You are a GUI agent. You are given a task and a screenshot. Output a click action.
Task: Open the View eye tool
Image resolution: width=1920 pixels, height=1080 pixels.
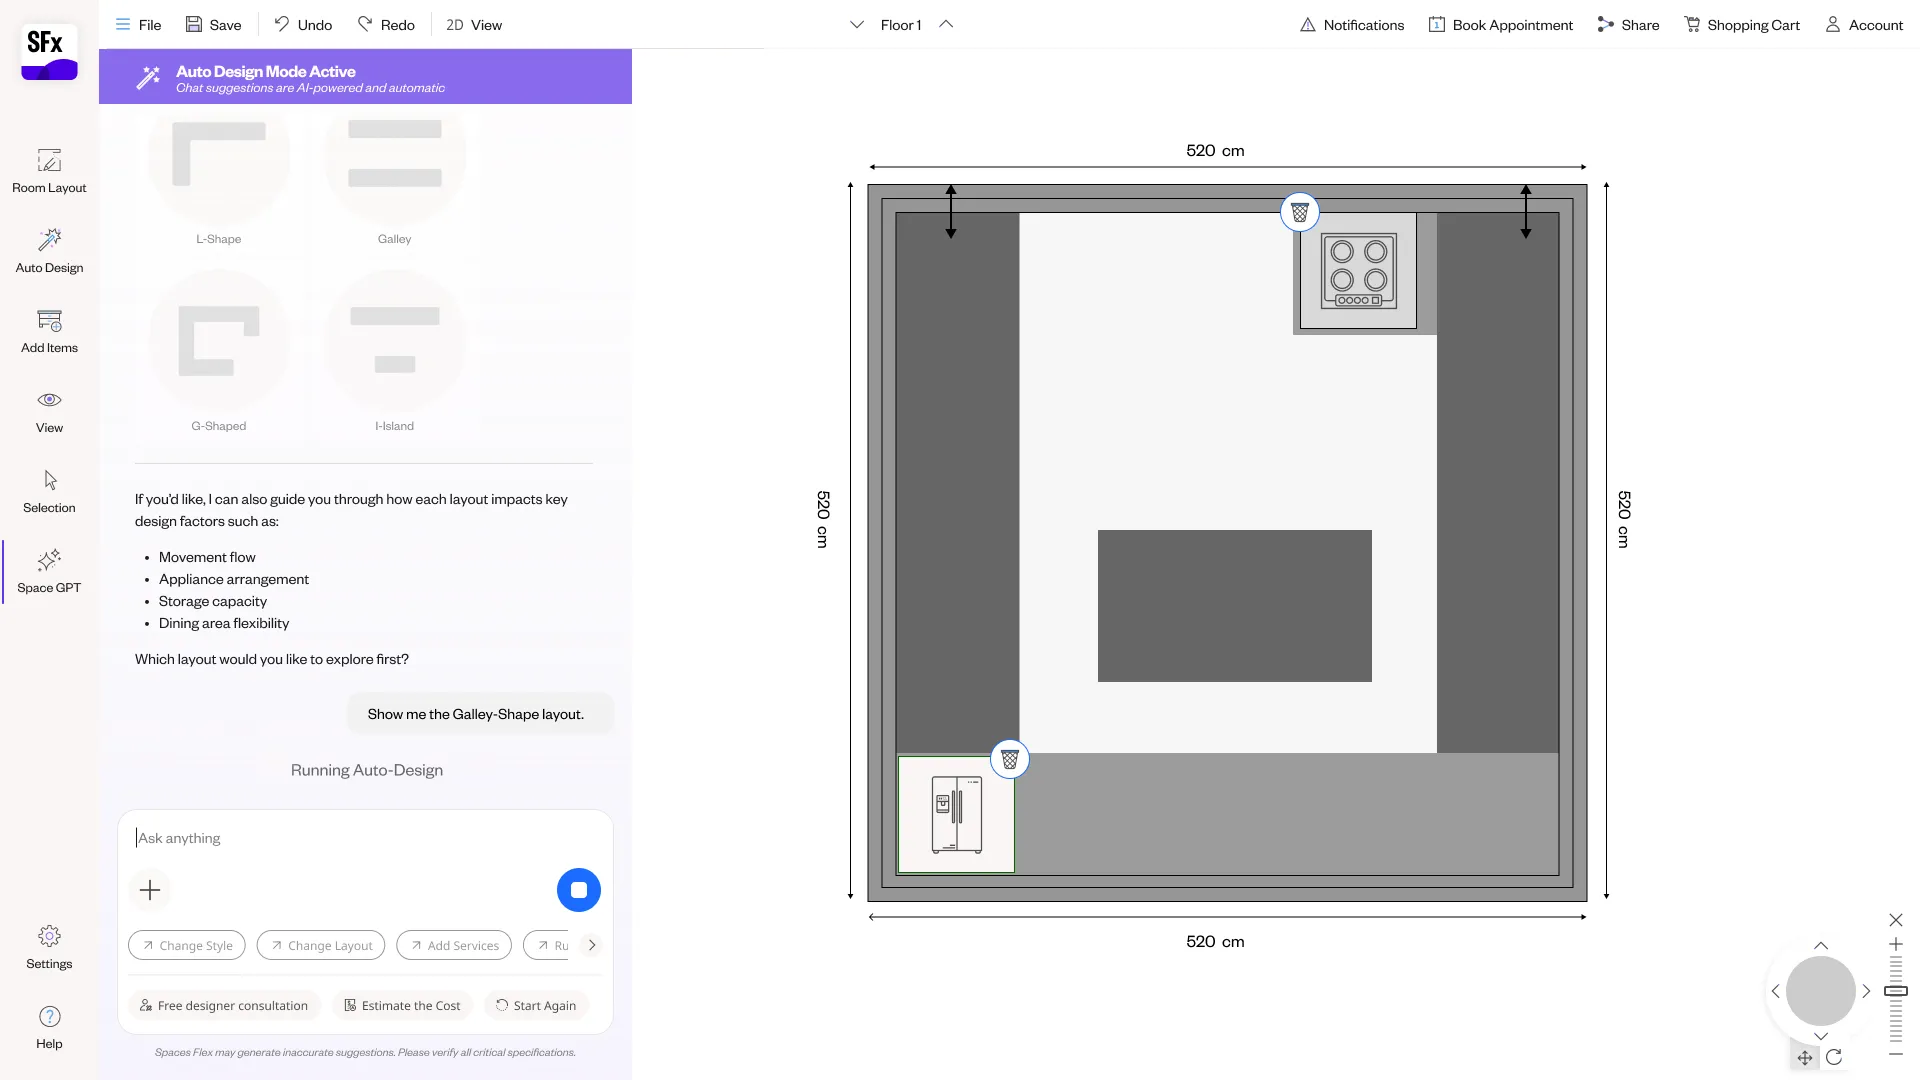(x=49, y=411)
